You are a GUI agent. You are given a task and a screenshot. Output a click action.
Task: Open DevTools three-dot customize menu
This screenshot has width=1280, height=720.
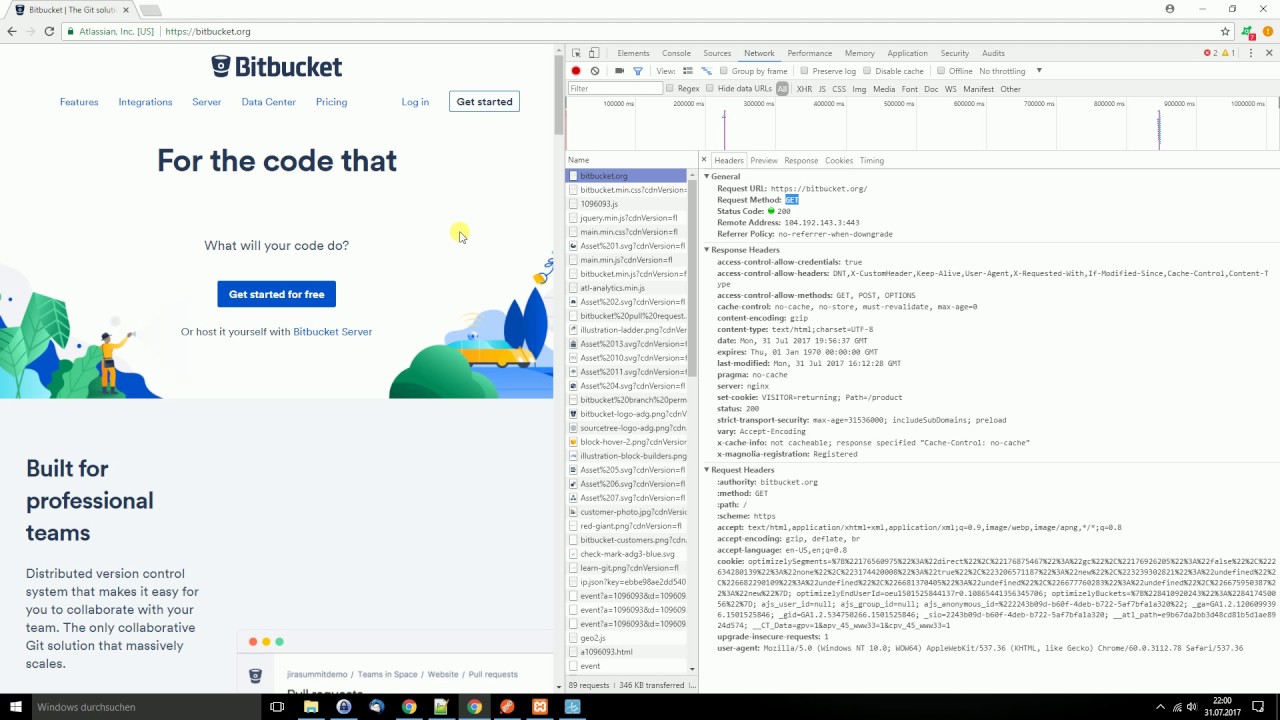click(1251, 53)
